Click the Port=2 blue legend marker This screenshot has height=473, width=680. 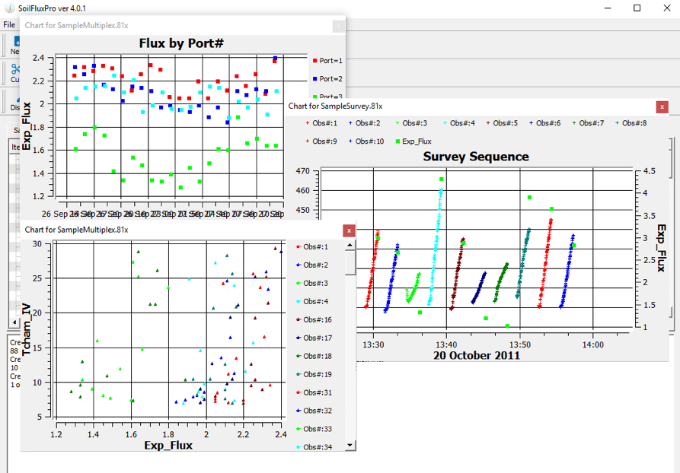pyautogui.click(x=315, y=78)
